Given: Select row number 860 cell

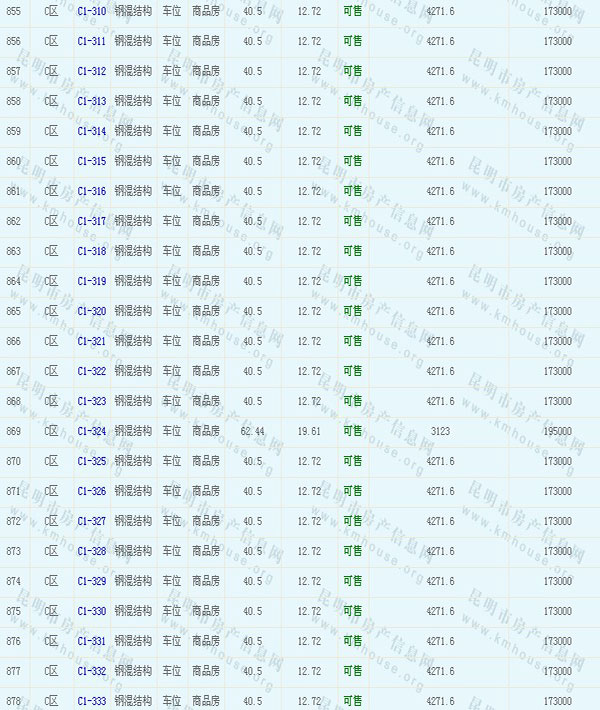Looking at the screenshot, I should 13,161.
